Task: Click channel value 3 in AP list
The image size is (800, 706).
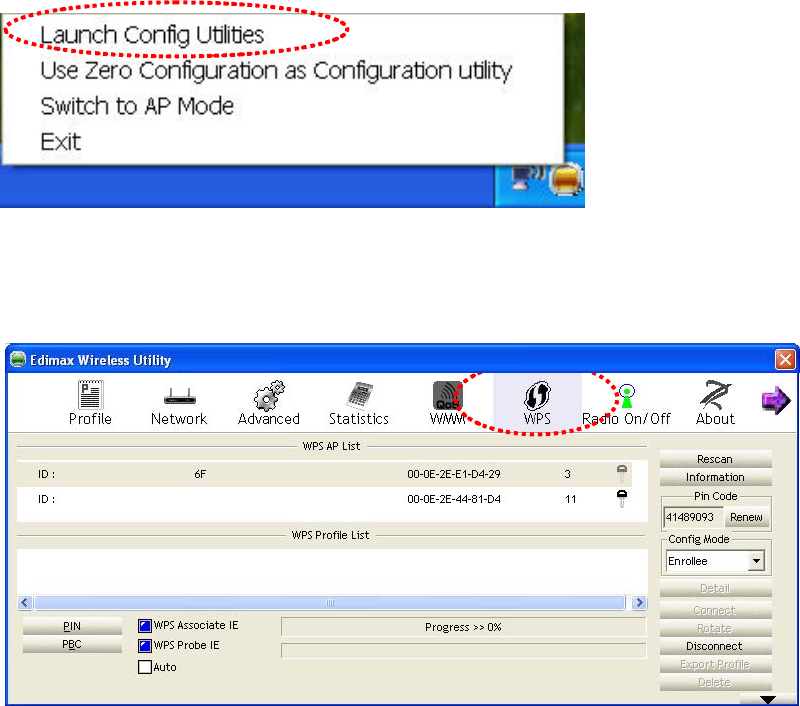Action: (x=567, y=474)
